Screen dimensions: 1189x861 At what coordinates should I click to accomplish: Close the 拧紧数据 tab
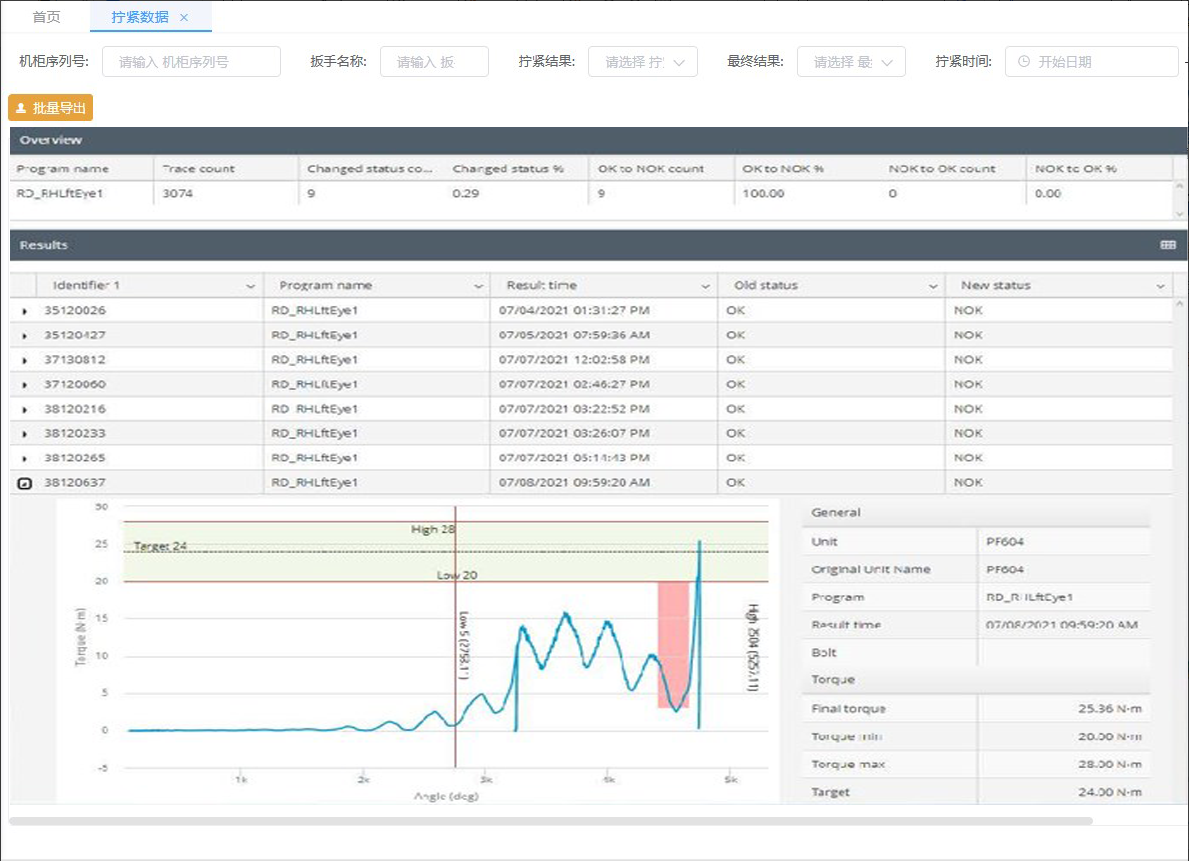click(x=184, y=17)
